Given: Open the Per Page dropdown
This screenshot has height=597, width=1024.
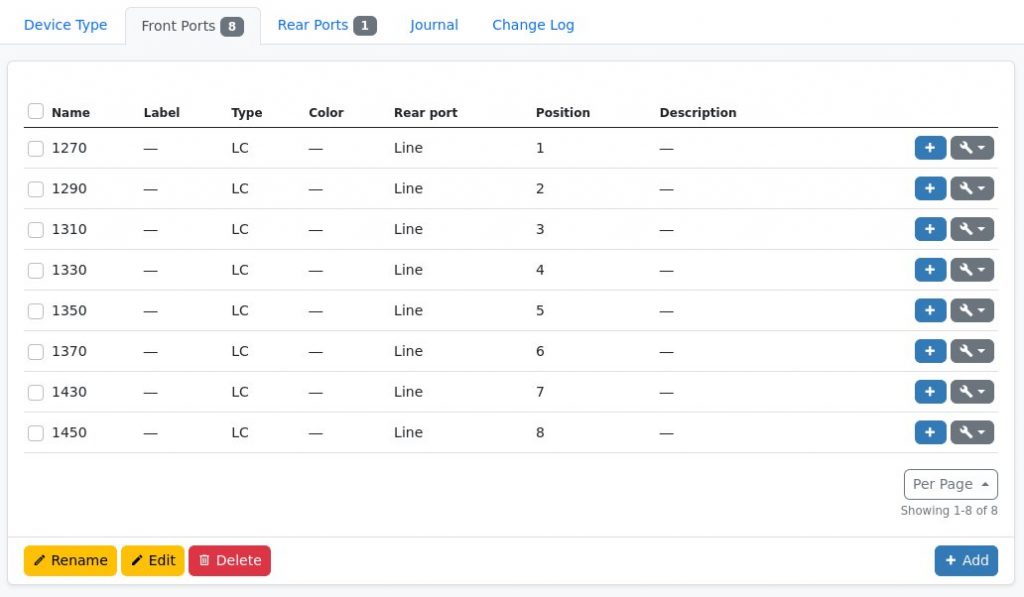Looking at the screenshot, I should point(950,484).
